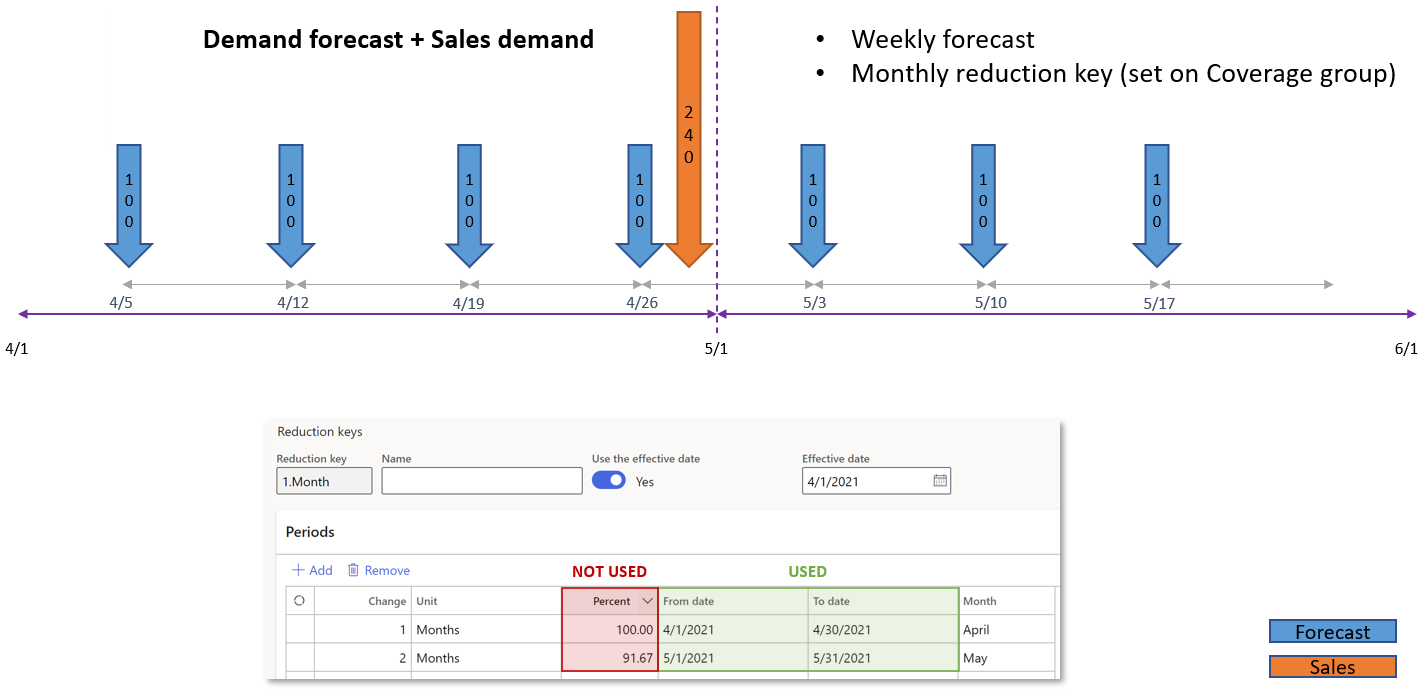Select the row selector circle in grid header
Viewport: 1420px width, 700px height.
coord(299,601)
